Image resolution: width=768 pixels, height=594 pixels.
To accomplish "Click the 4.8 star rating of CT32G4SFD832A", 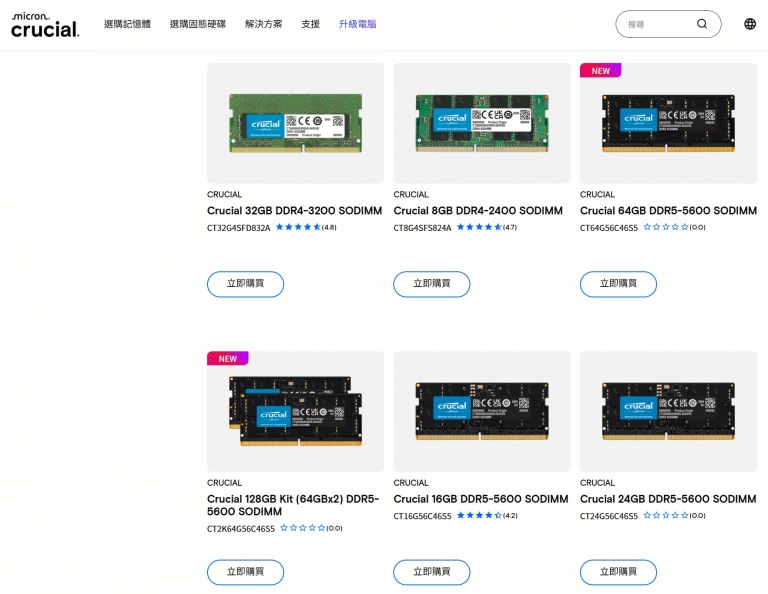I will [x=306, y=227].
